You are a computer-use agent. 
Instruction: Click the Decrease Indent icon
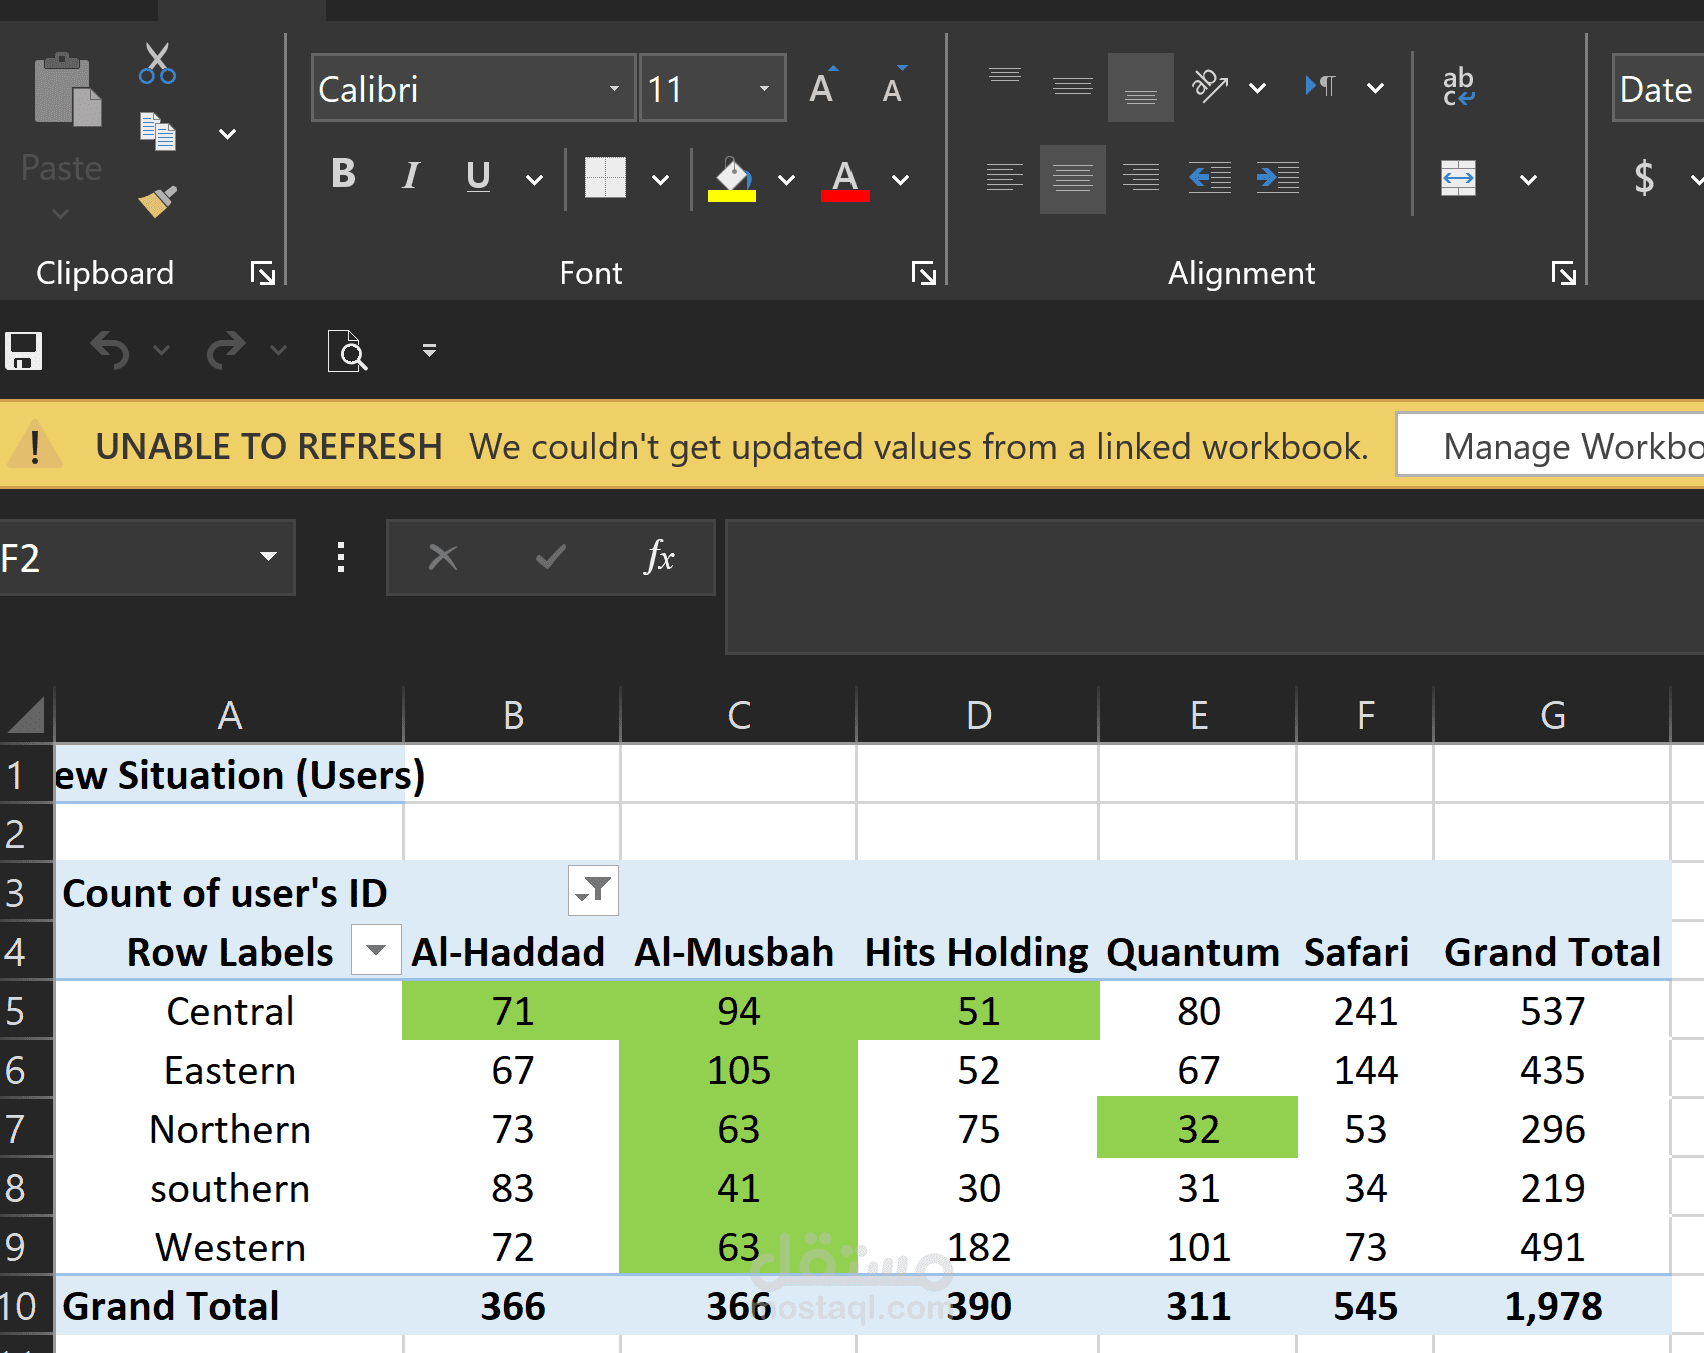point(1210,178)
